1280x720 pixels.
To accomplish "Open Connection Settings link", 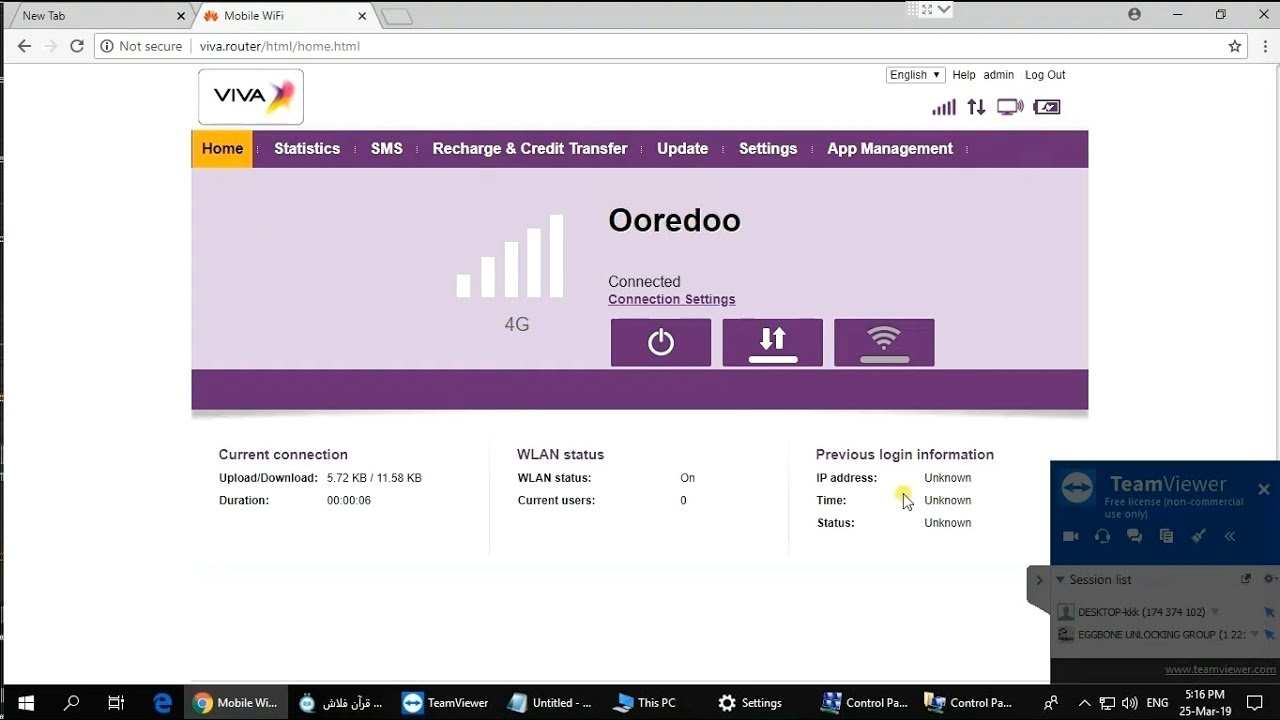I will [672, 299].
